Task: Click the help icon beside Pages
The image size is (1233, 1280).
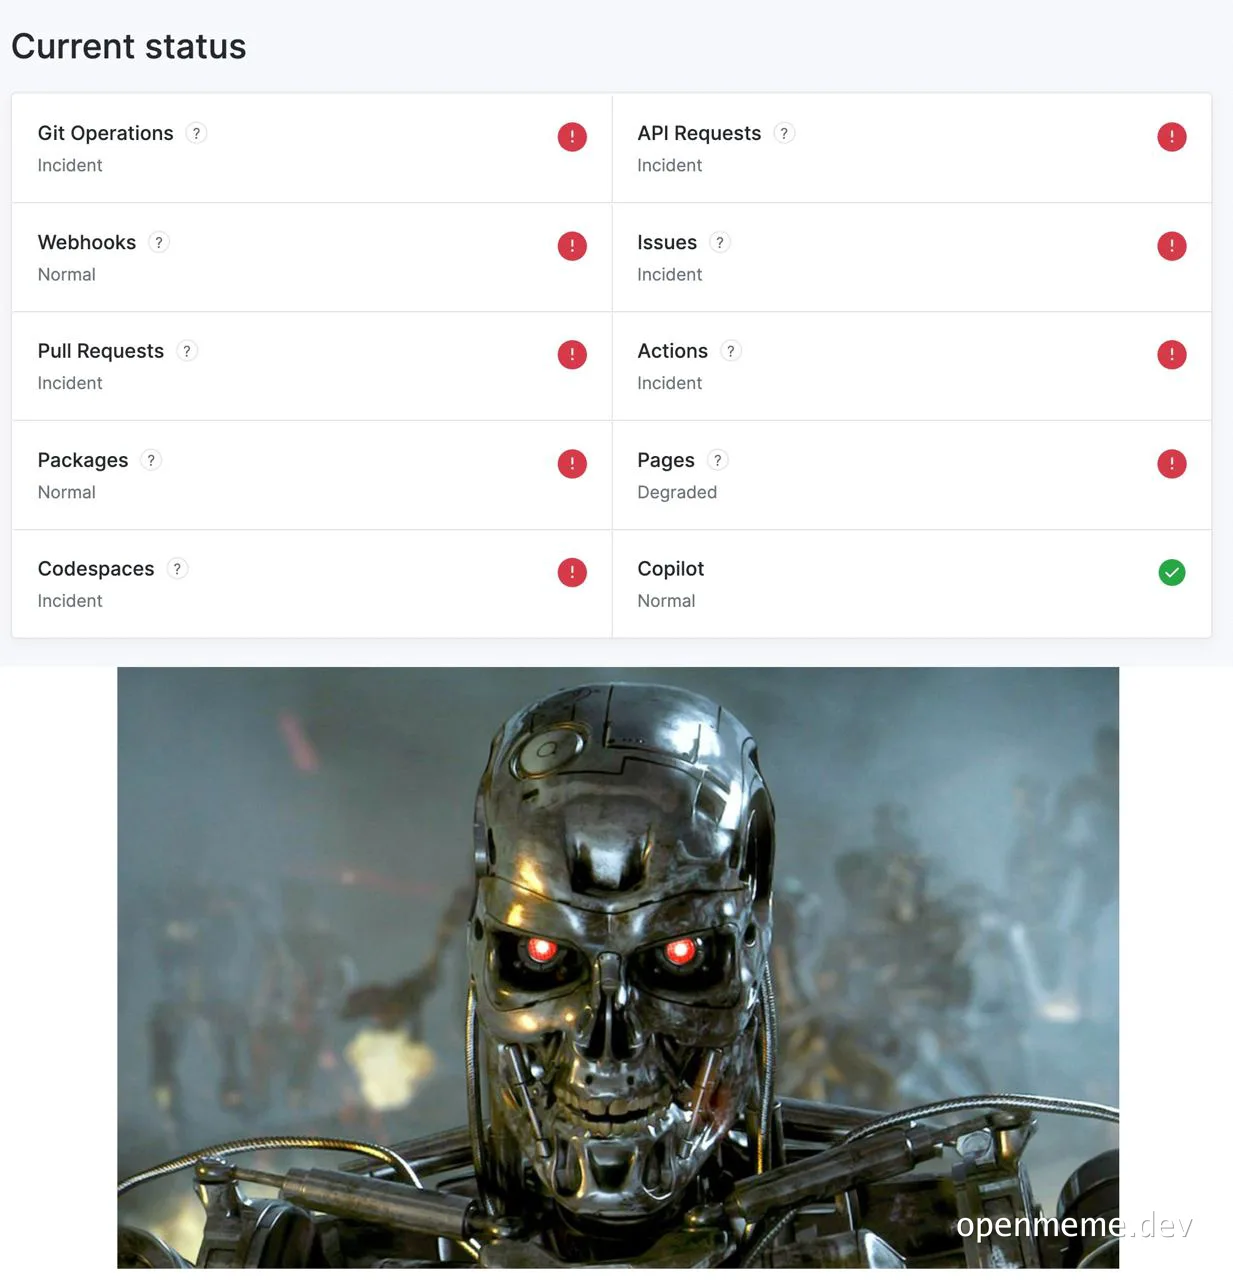Action: click(717, 460)
